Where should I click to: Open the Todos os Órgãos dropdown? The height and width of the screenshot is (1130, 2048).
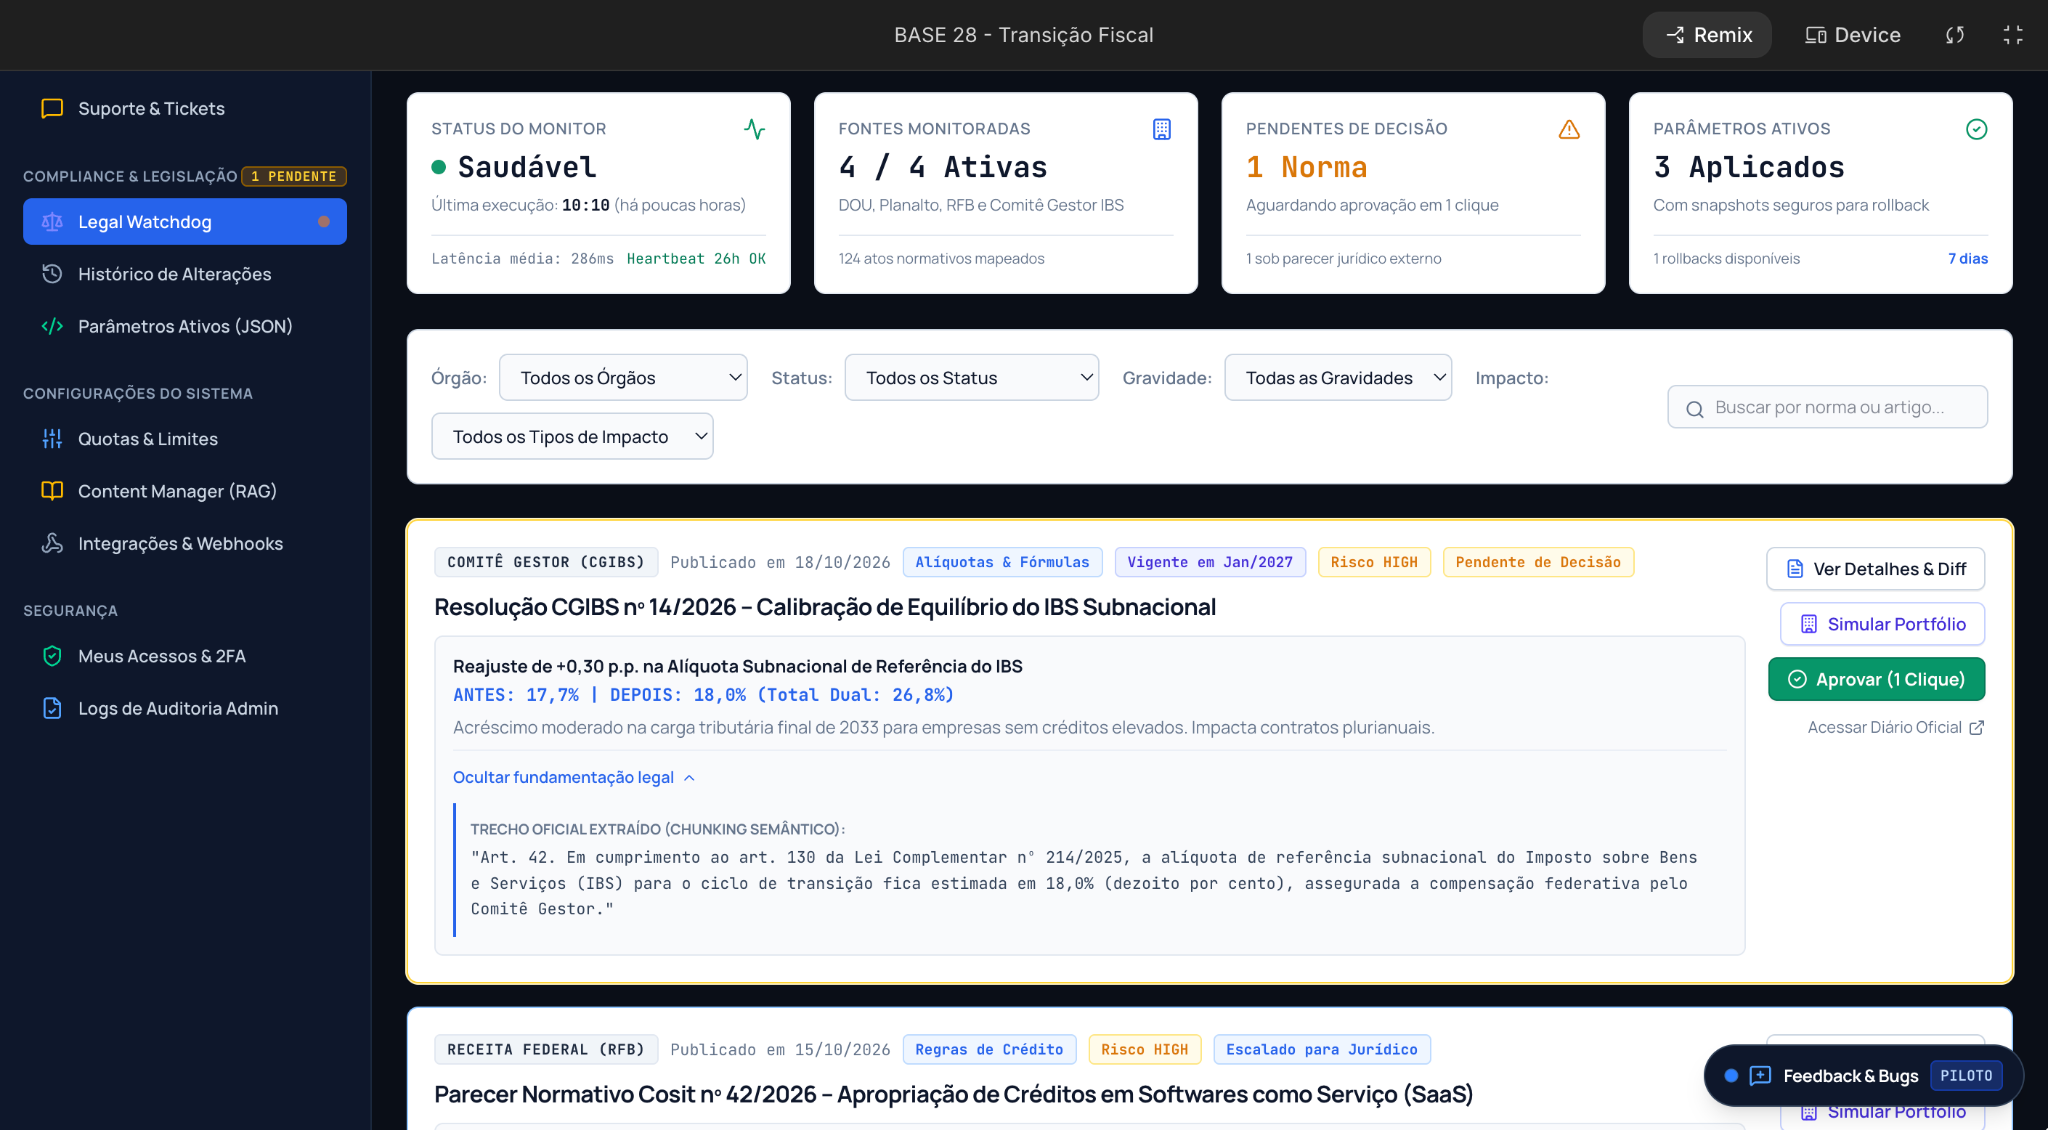pyautogui.click(x=623, y=377)
